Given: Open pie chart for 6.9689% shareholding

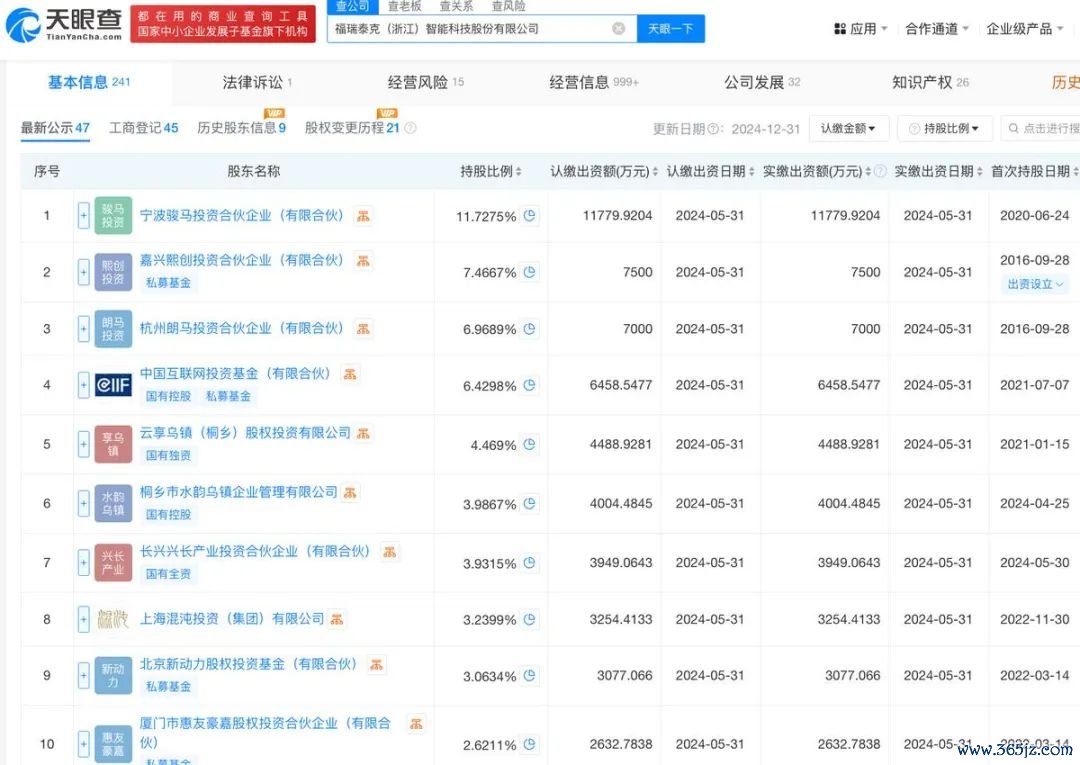Looking at the screenshot, I should (529, 328).
